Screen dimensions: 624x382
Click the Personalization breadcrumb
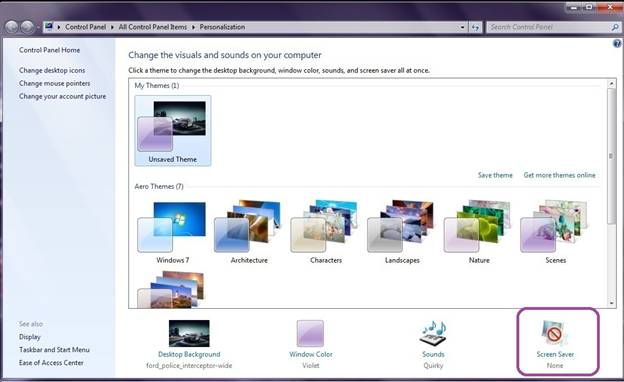[222, 27]
